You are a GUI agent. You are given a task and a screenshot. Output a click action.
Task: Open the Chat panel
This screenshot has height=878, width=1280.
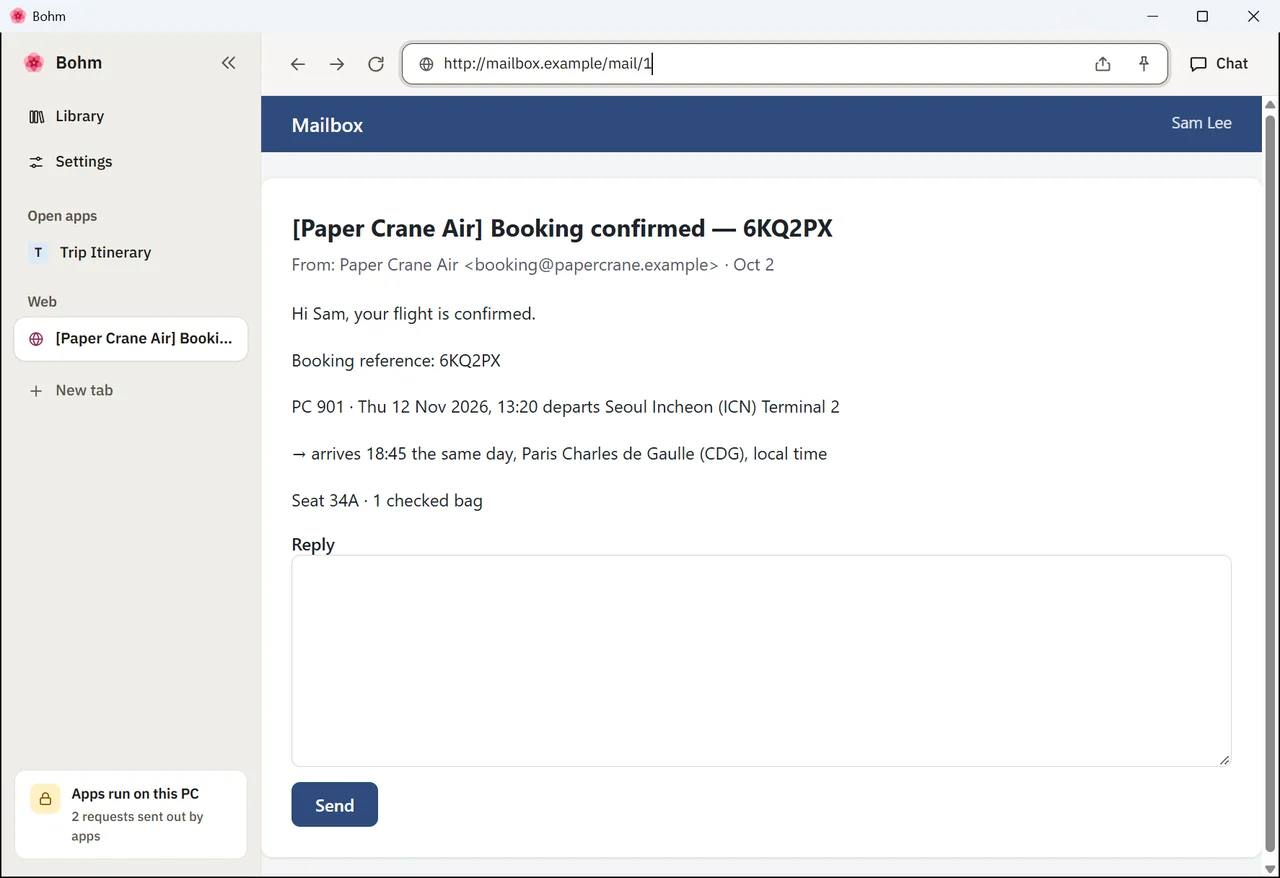[x=1219, y=64]
